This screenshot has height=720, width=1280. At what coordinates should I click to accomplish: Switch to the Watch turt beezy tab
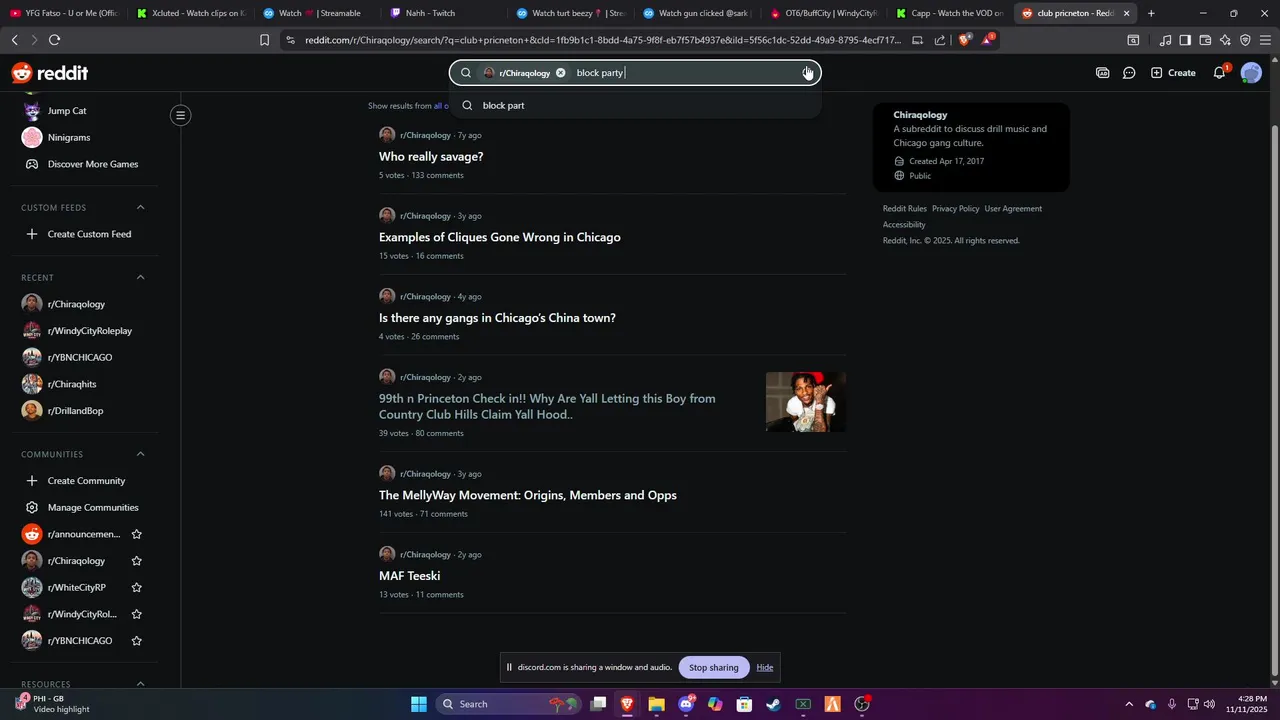coord(571,13)
